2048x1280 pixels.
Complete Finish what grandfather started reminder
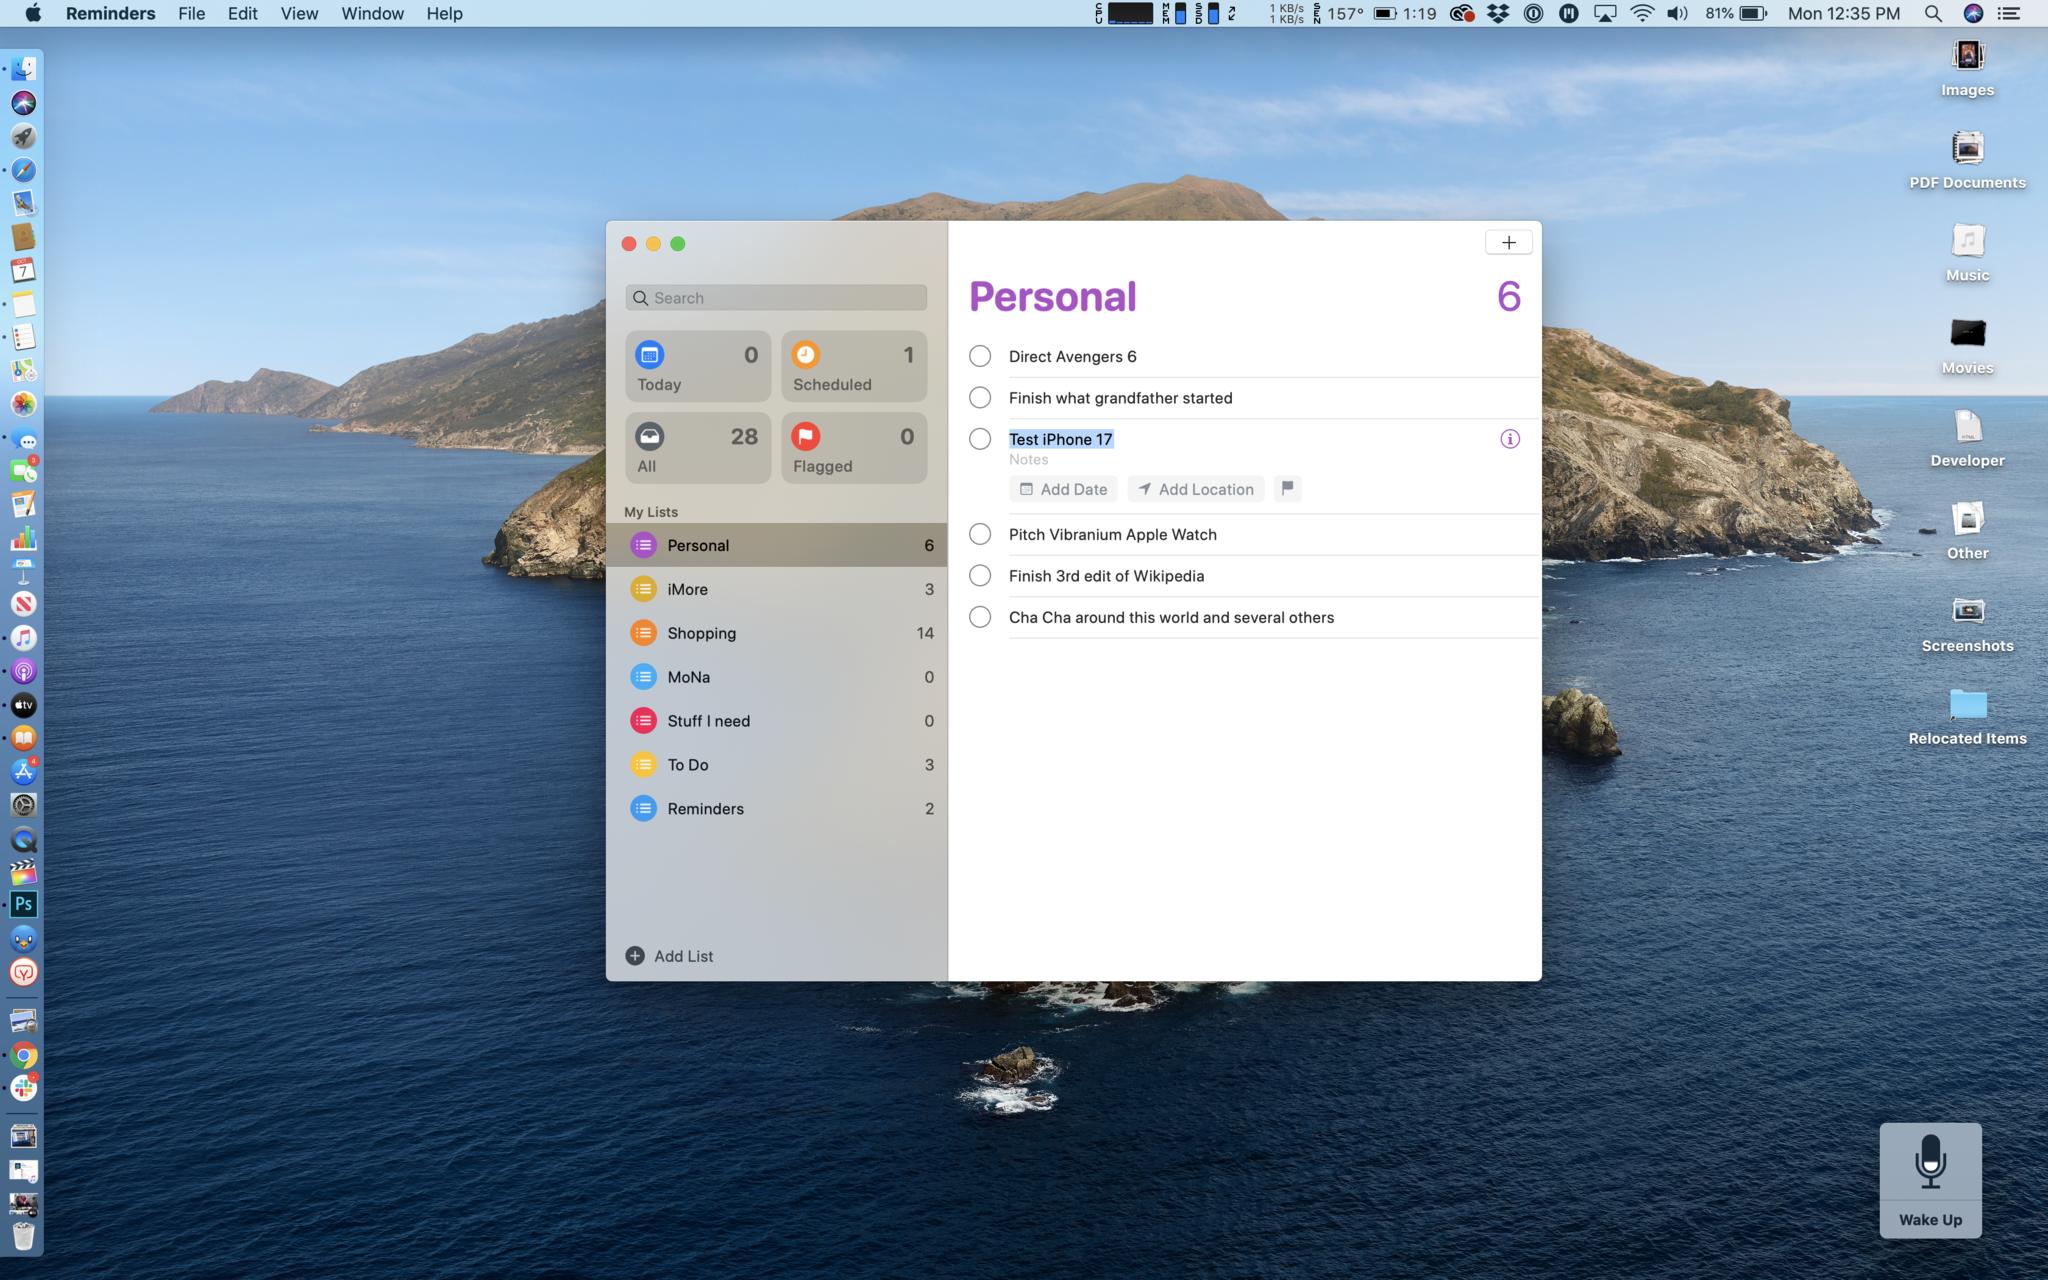pos(980,398)
